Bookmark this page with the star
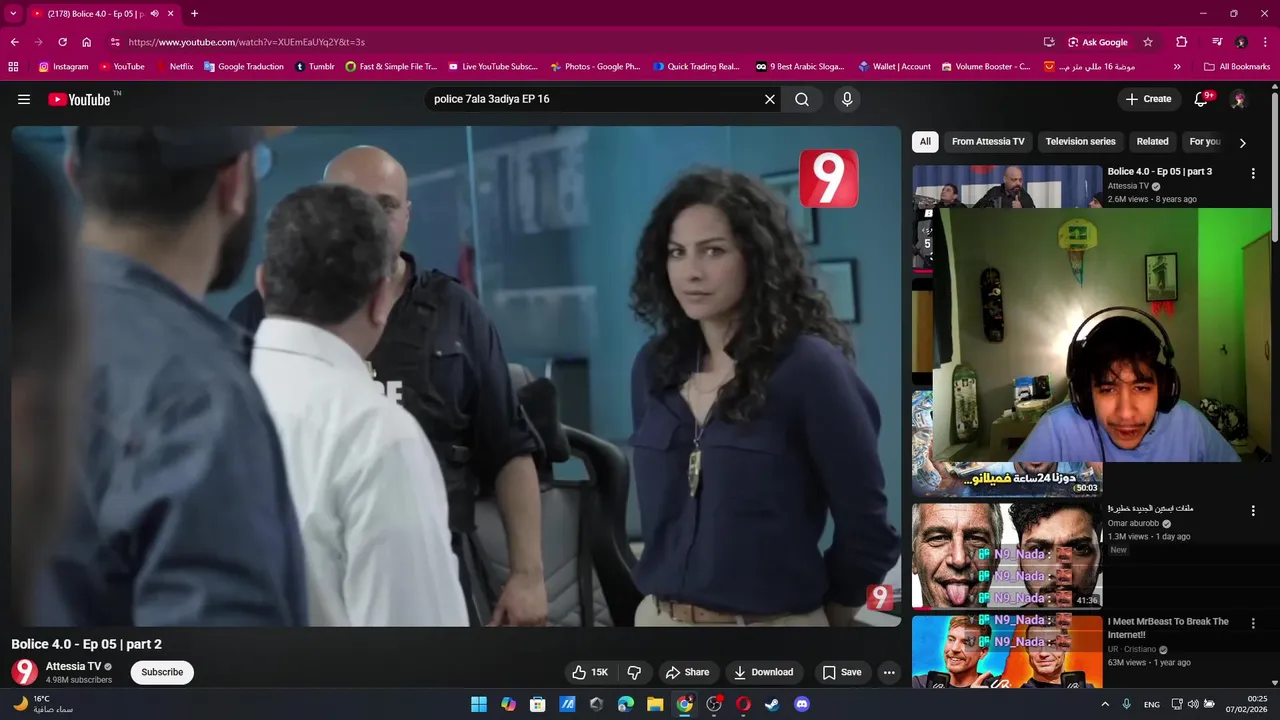Screen dimensions: 1280x720 click(1148, 42)
